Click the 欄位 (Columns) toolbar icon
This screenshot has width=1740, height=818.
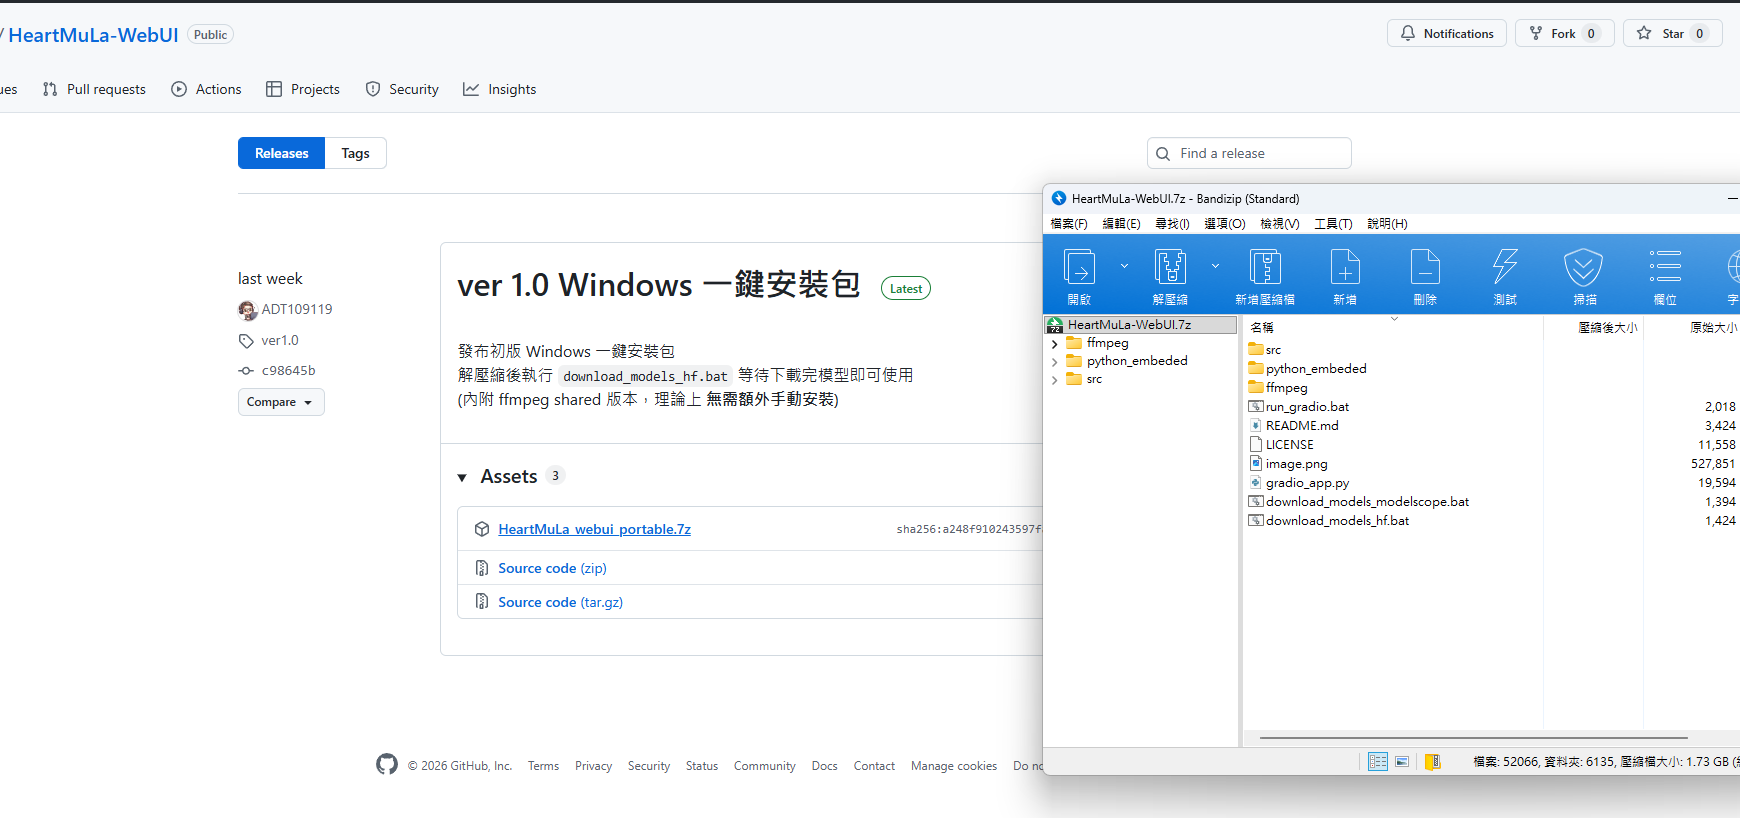point(1665,266)
